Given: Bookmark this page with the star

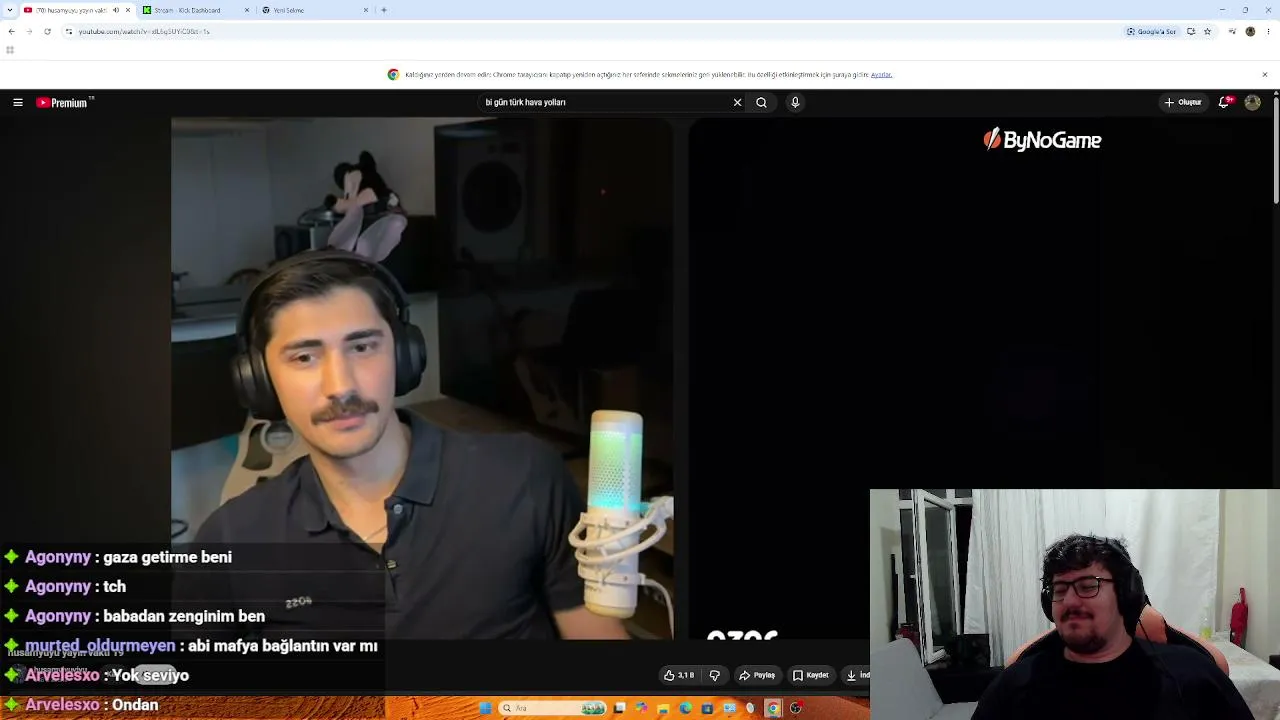Looking at the screenshot, I should click(x=1207, y=31).
